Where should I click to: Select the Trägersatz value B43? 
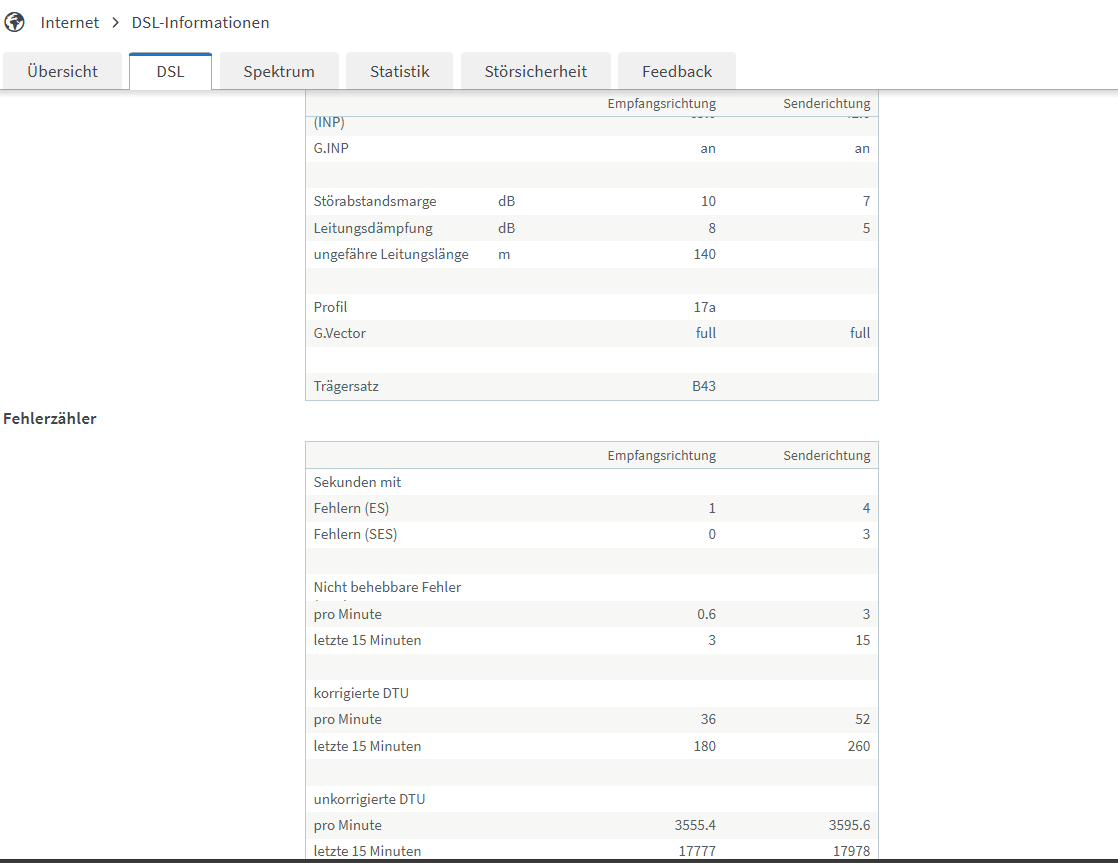[x=704, y=387]
